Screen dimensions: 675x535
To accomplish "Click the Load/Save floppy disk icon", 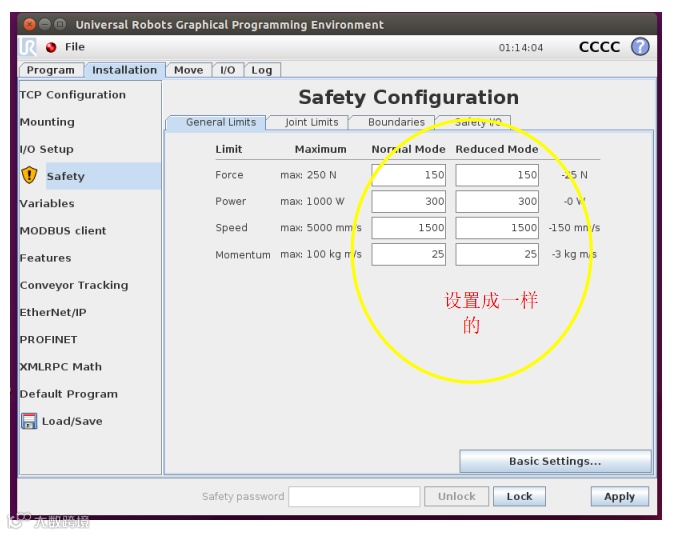I will 29,421.
